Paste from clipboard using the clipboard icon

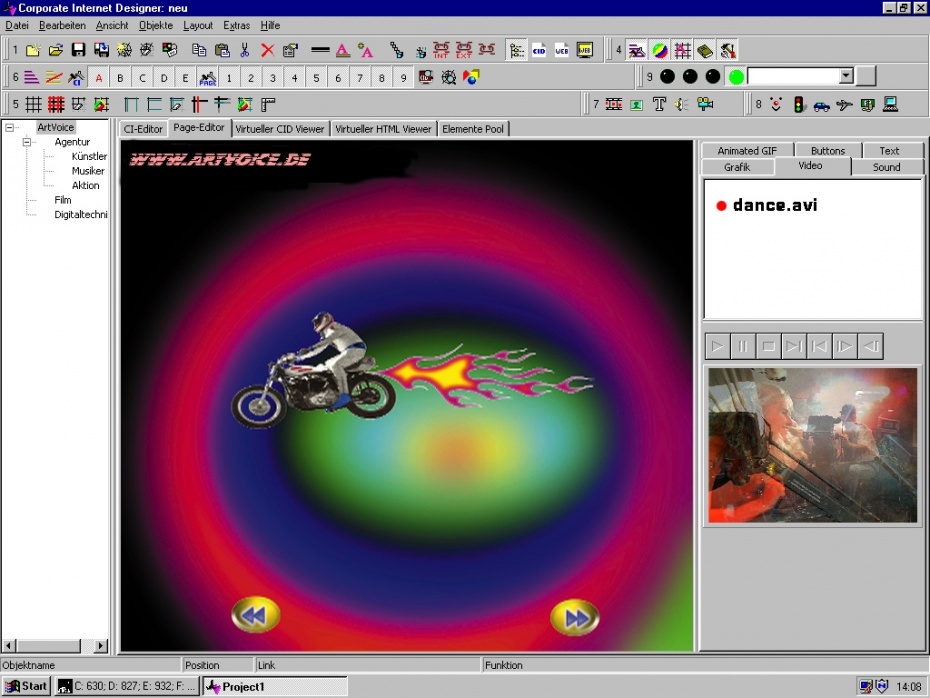222,50
